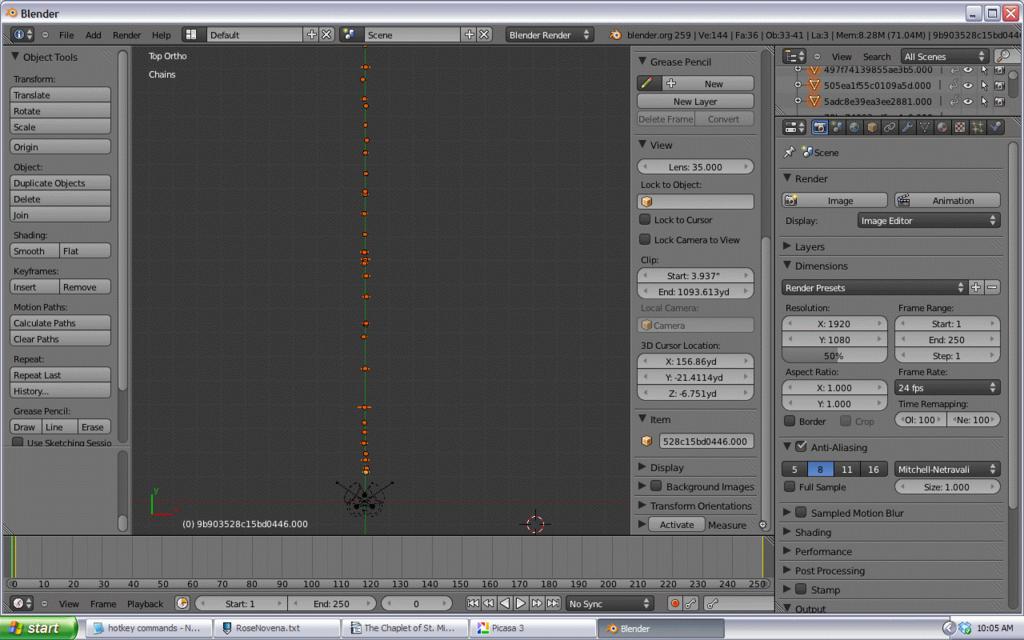
Task: Open the Object Constraints tab (chain icon)
Action: pyautogui.click(x=889, y=127)
